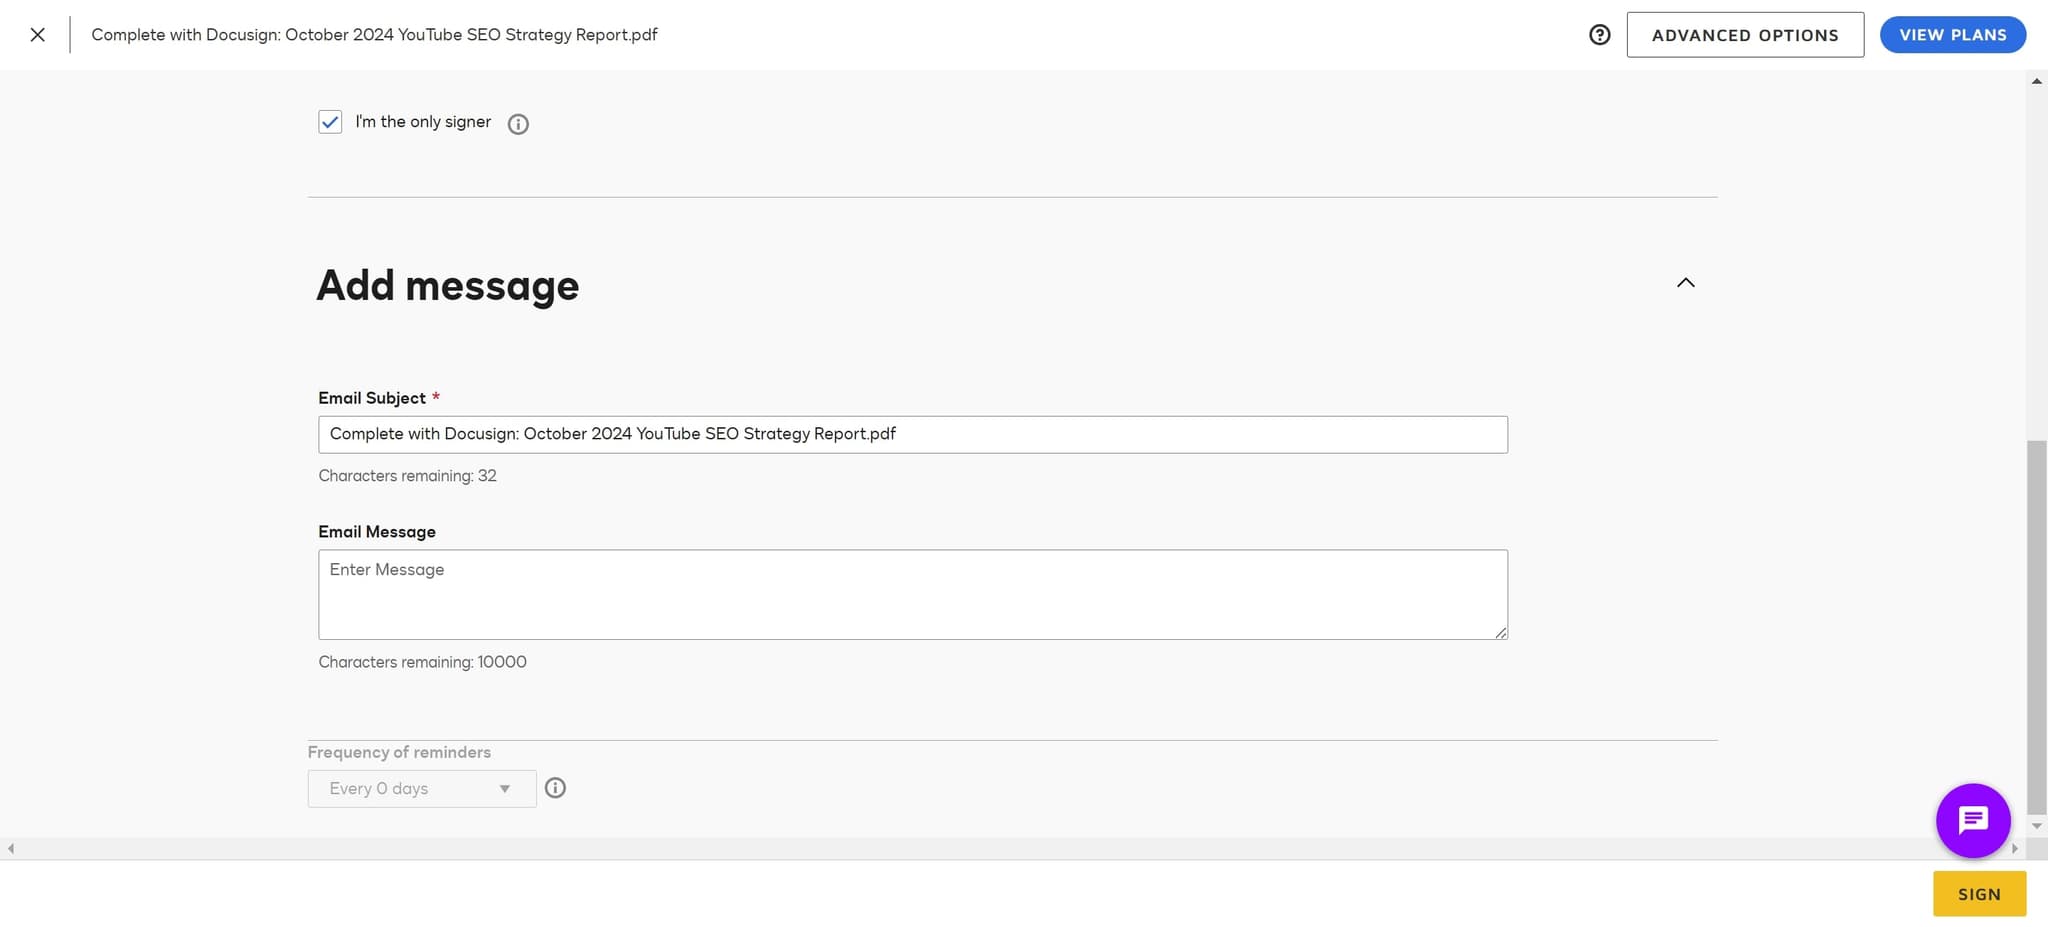Viewport: 2048px width, 927px height.
Task: Open the purple chat support bubble
Action: click(x=1972, y=820)
